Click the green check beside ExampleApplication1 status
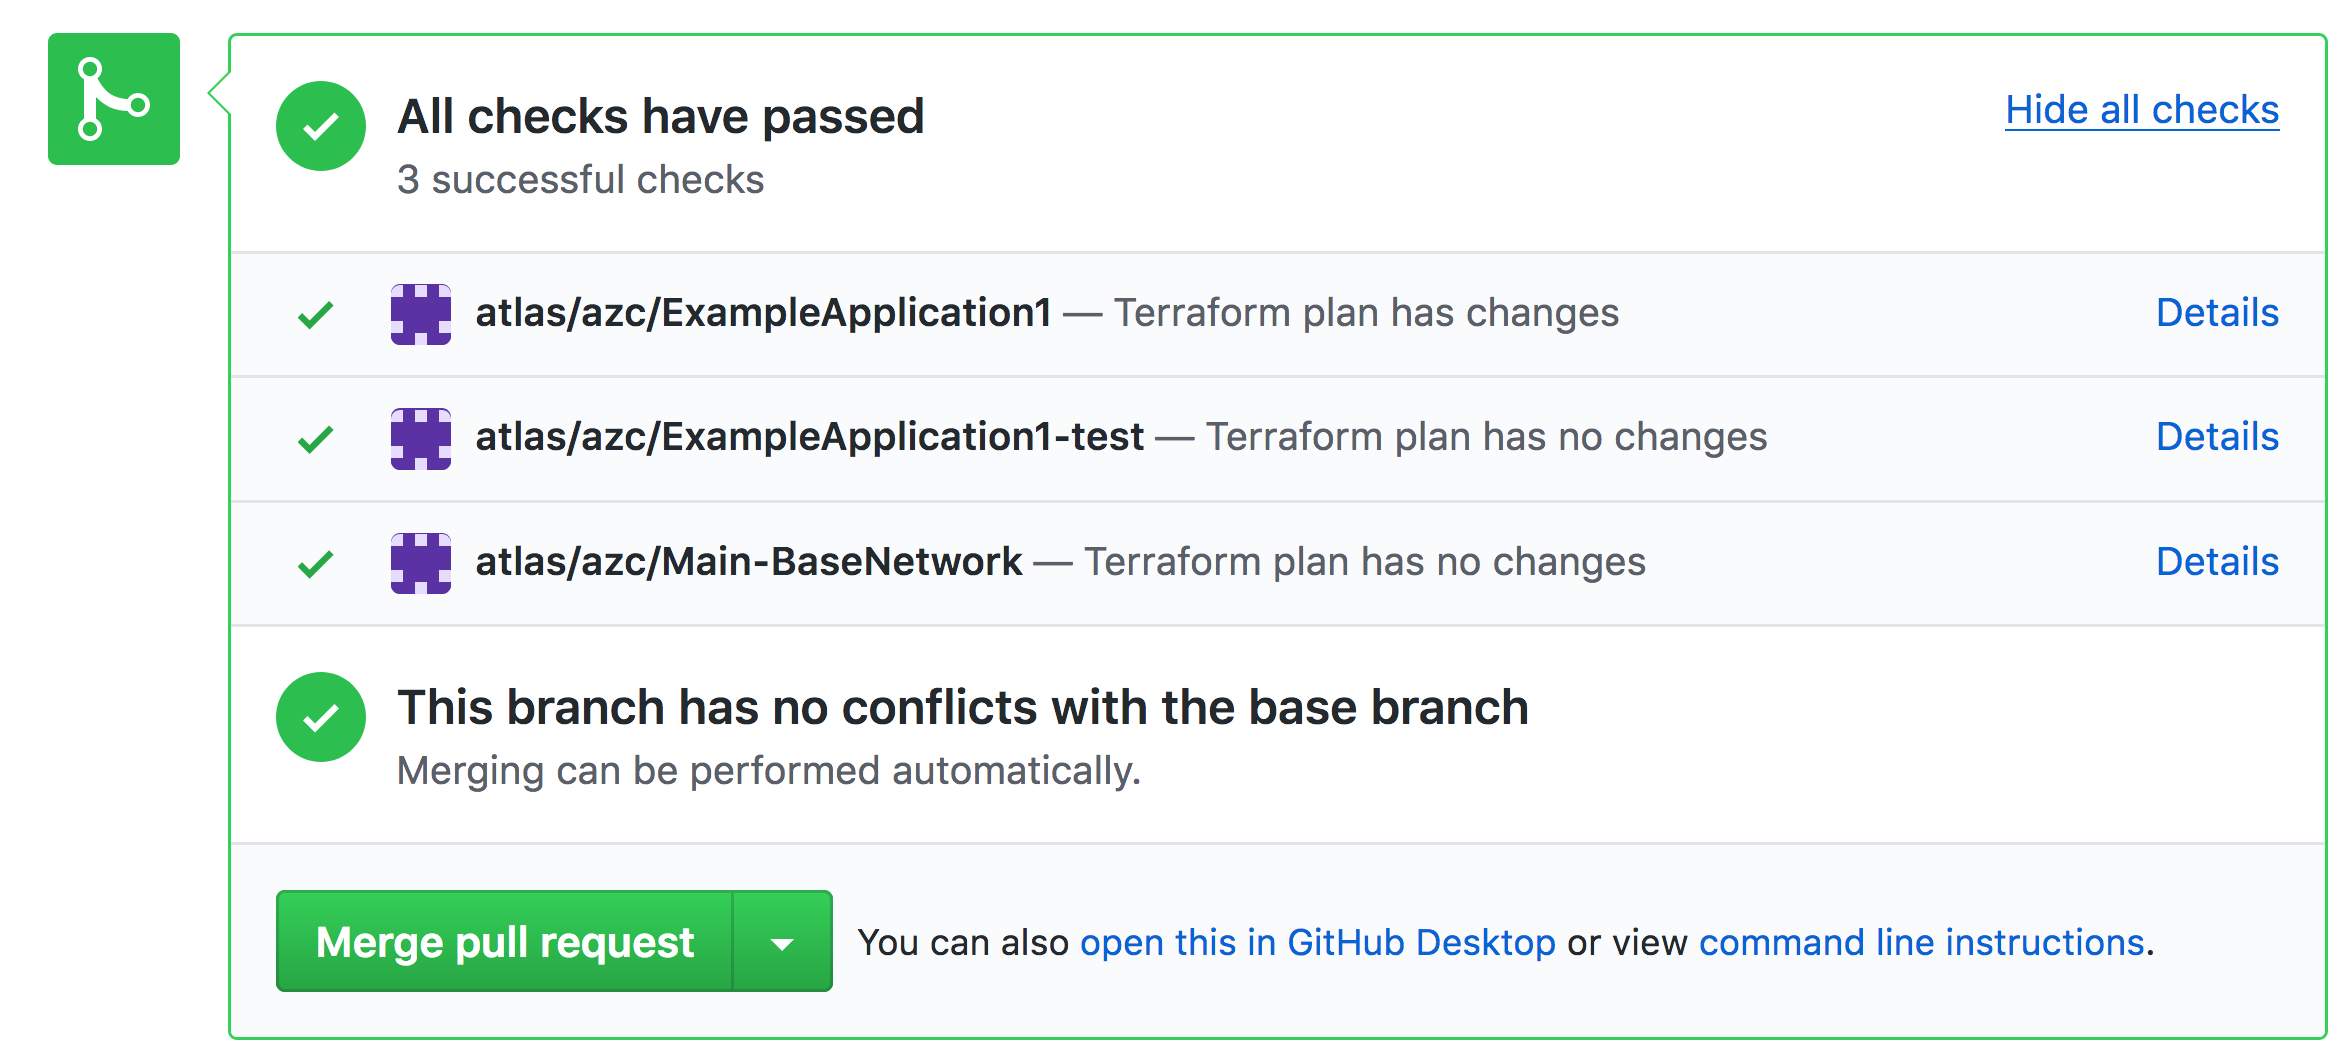This screenshot has height=1056, width=2342. 315,315
